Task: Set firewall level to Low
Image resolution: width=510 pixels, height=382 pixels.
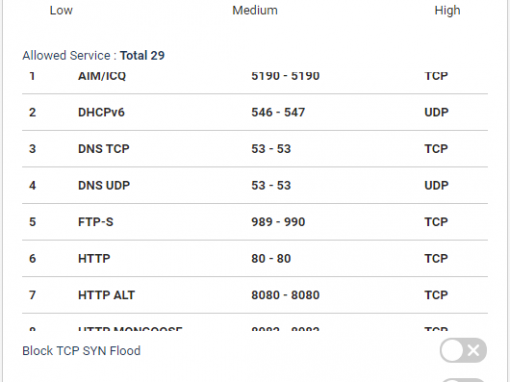Action: [x=61, y=10]
